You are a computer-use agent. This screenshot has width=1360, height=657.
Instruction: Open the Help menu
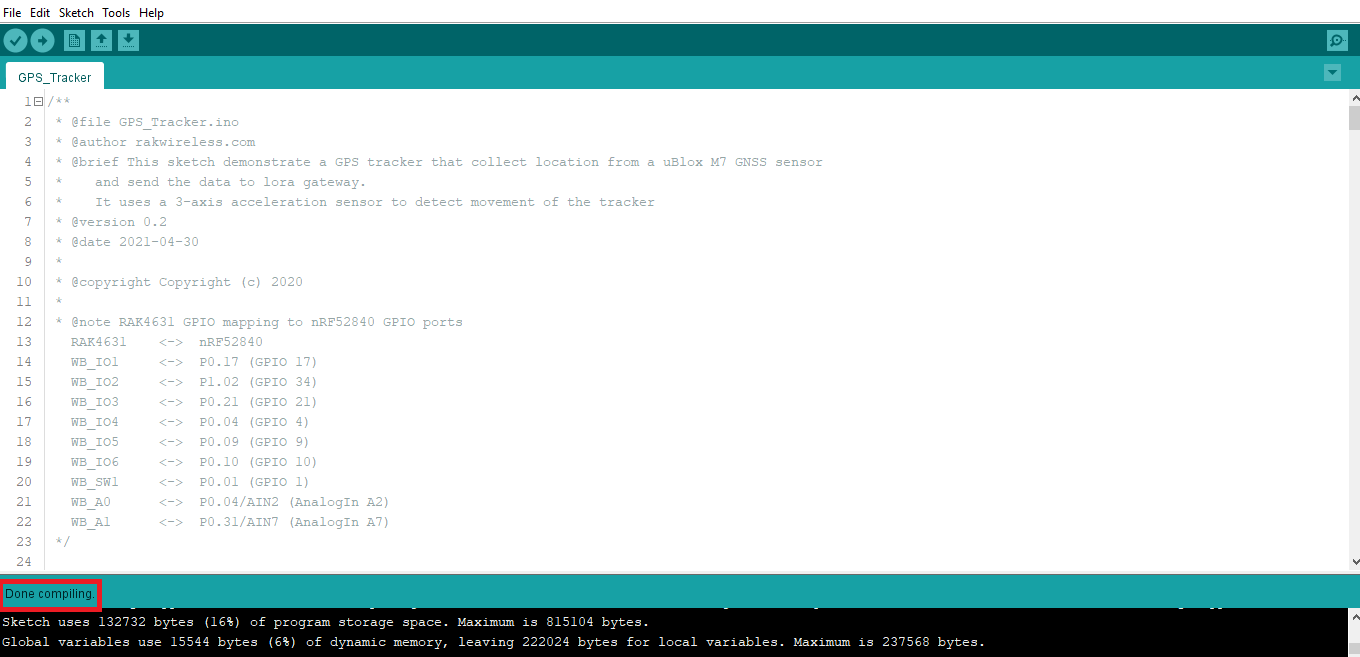click(151, 13)
